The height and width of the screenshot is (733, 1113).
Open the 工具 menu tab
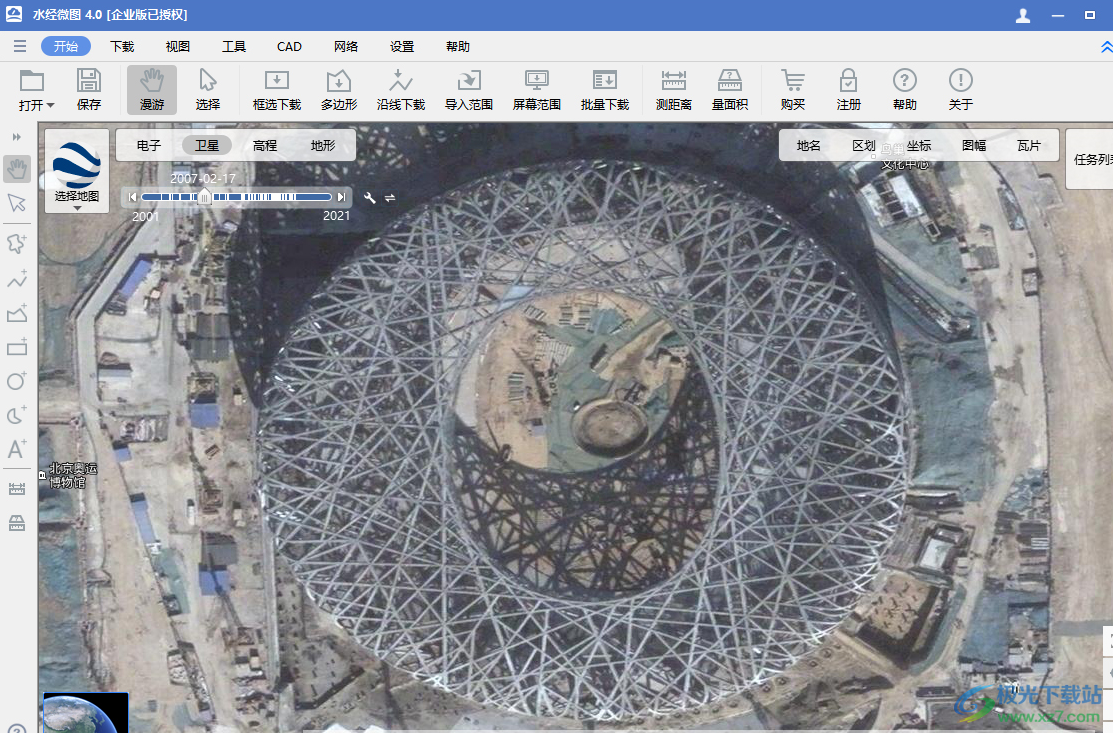tap(234, 46)
